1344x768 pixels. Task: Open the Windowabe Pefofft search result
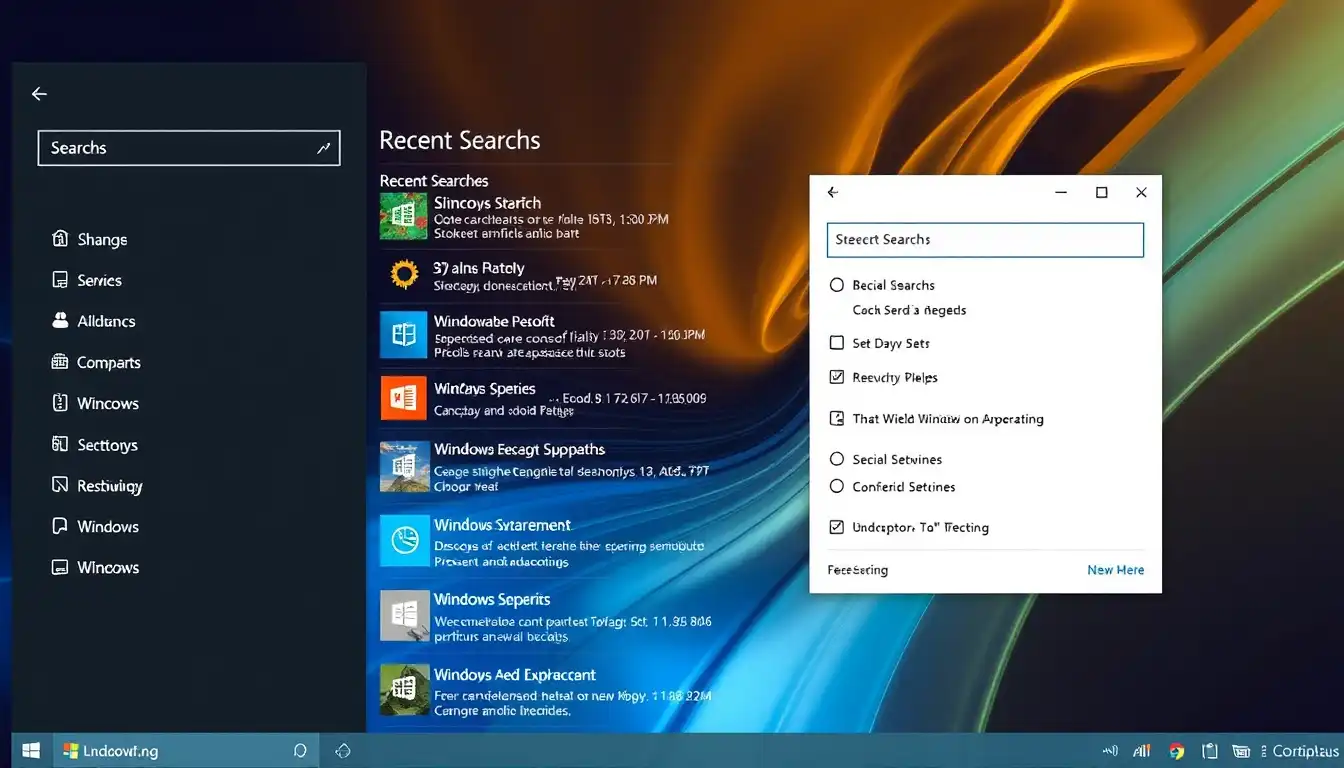[527, 335]
